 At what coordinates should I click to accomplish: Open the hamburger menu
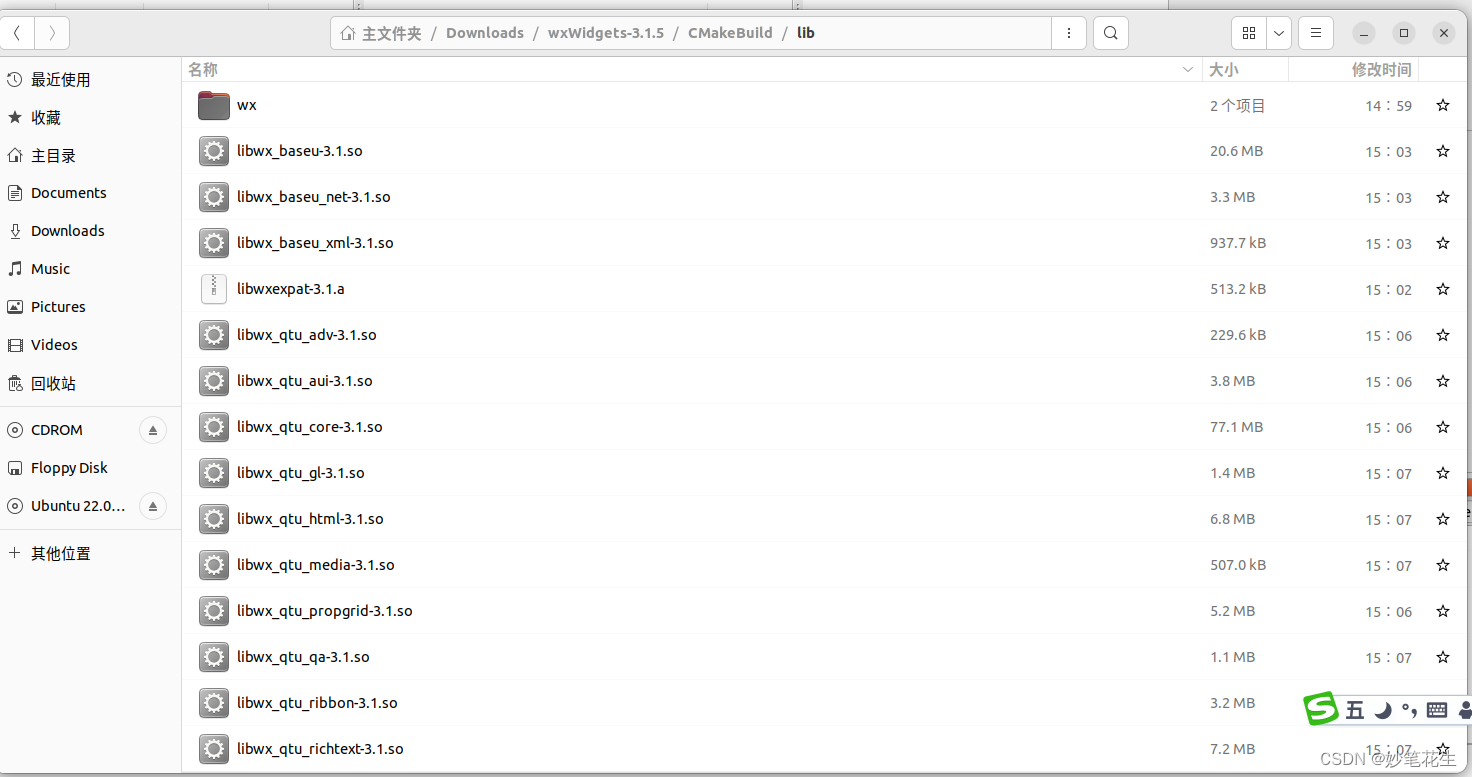[1315, 32]
